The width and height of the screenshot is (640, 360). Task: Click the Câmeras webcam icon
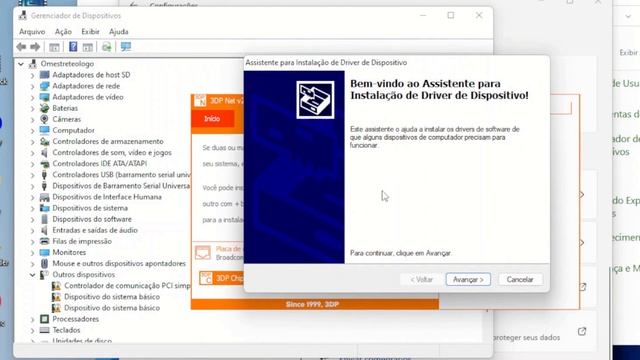[44, 119]
